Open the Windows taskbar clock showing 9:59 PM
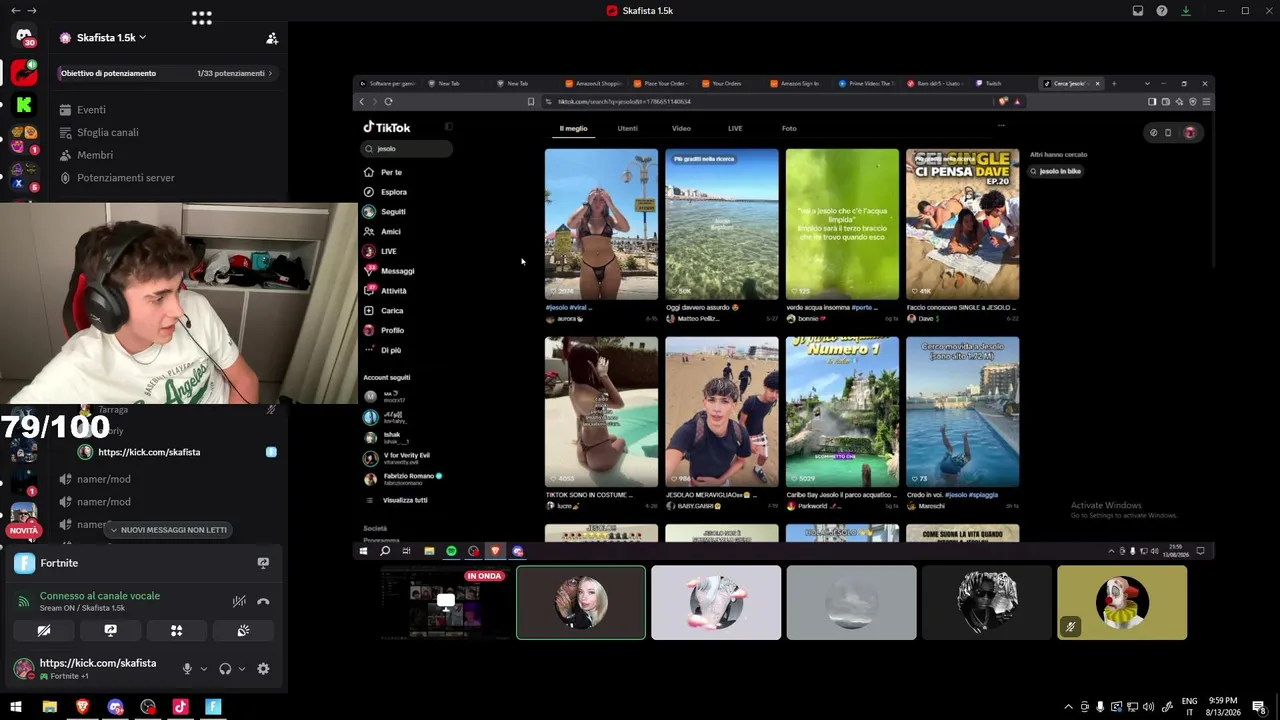The height and width of the screenshot is (720, 1280). click(x=1223, y=706)
